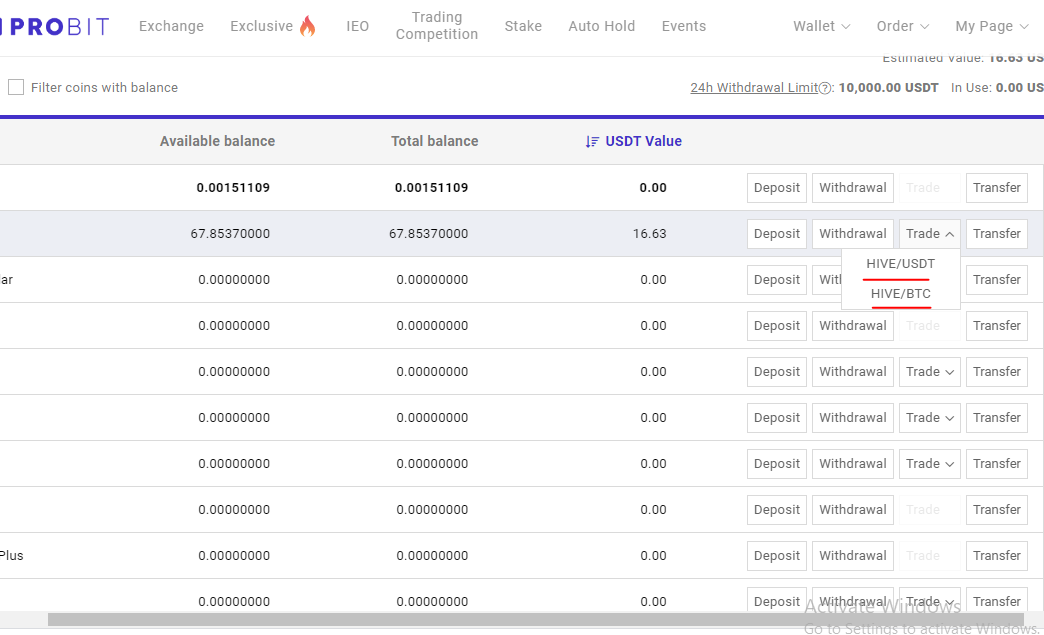The width and height of the screenshot is (1044, 635).
Task: Click the 0.00151109 total balance value
Action: (x=431, y=188)
